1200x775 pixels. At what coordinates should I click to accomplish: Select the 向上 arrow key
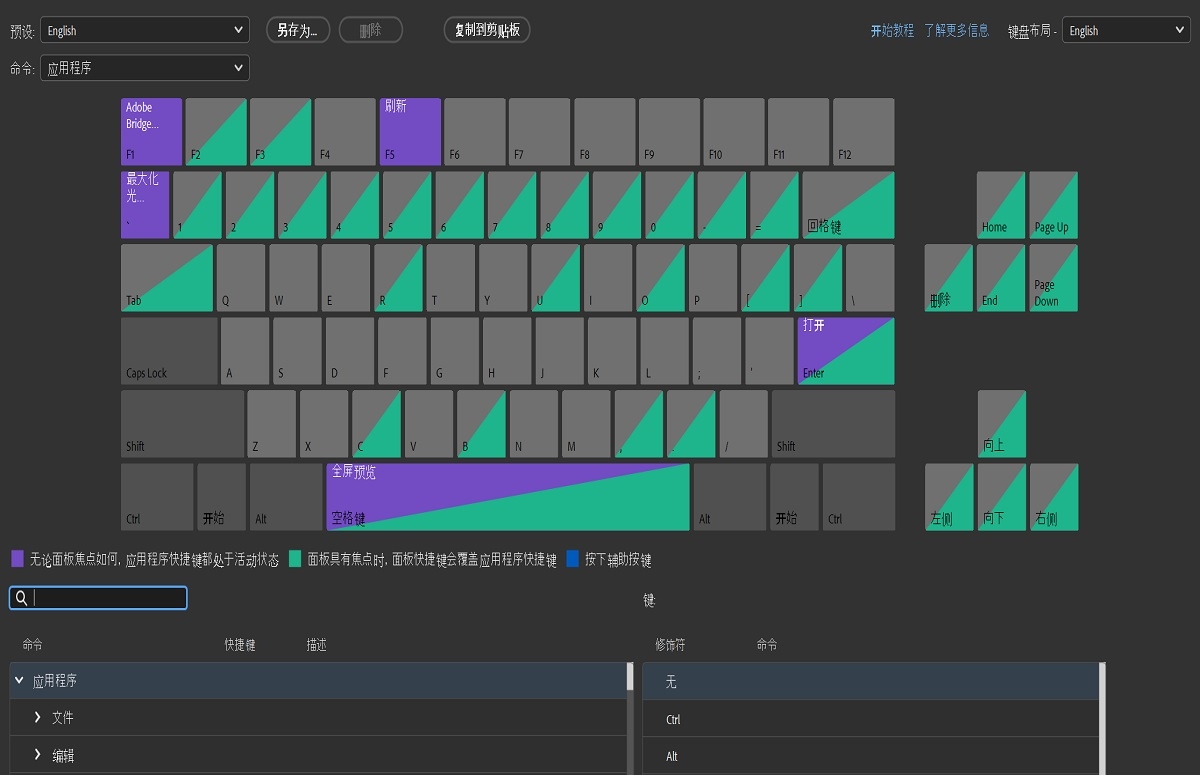[1001, 424]
